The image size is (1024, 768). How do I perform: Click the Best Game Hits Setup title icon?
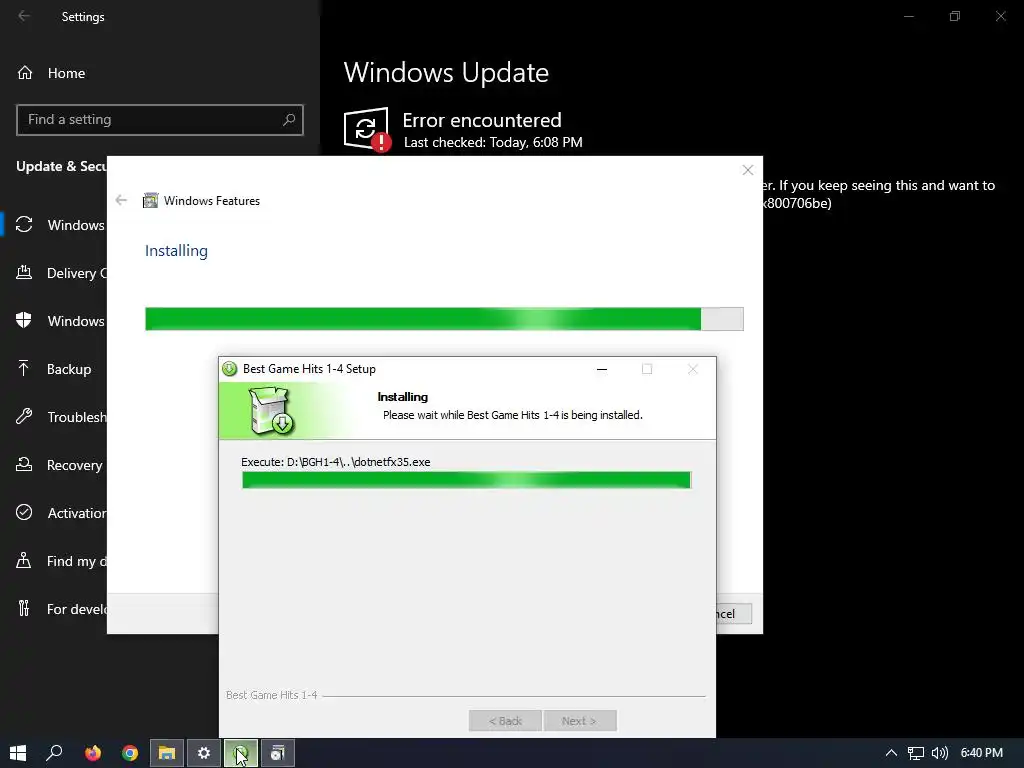tap(230, 369)
